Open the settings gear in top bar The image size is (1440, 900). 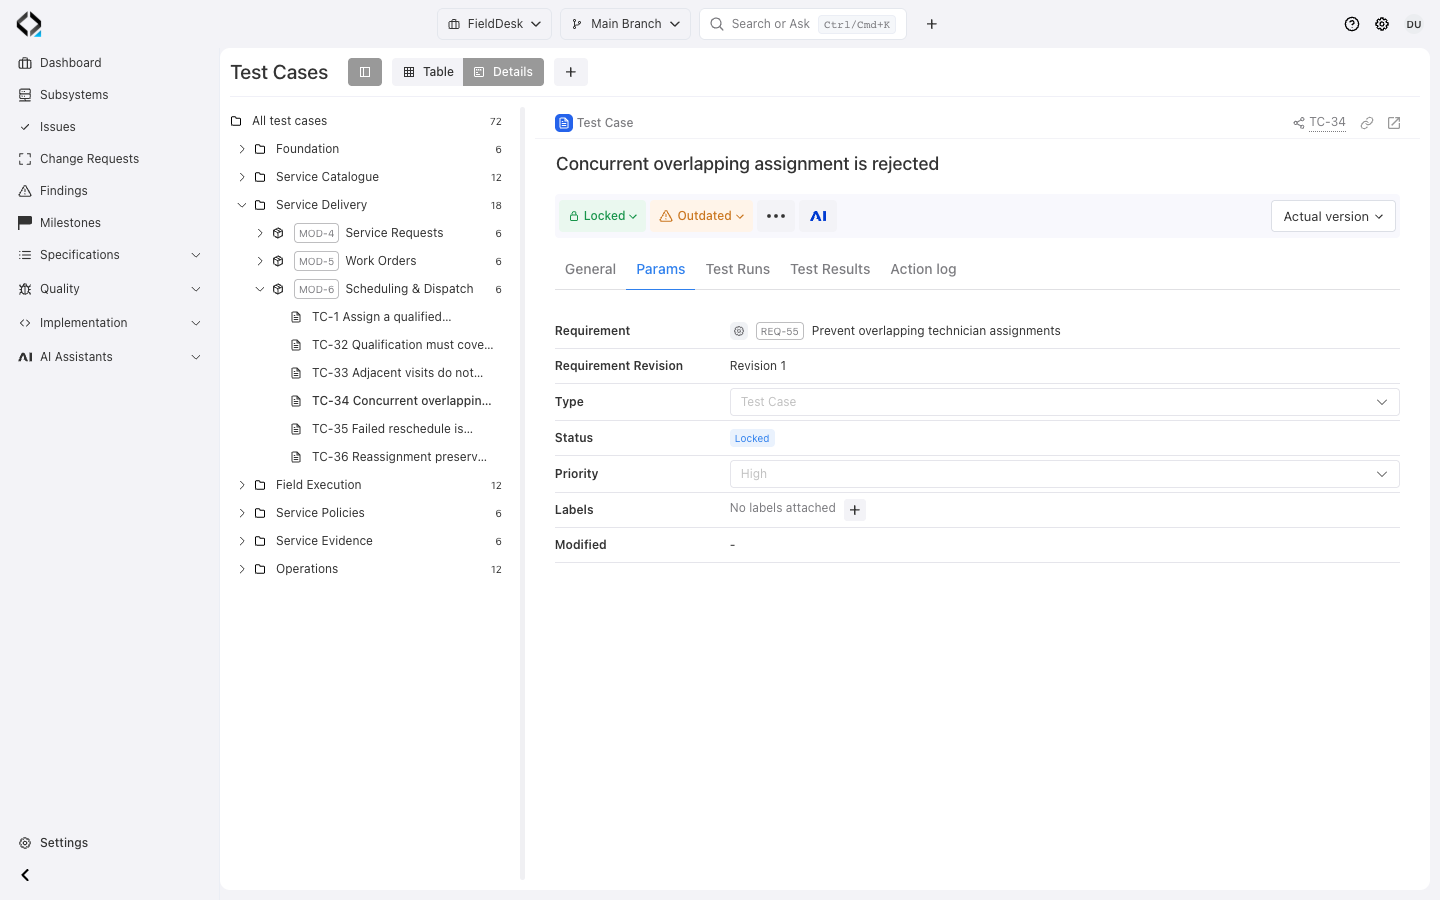click(x=1382, y=24)
